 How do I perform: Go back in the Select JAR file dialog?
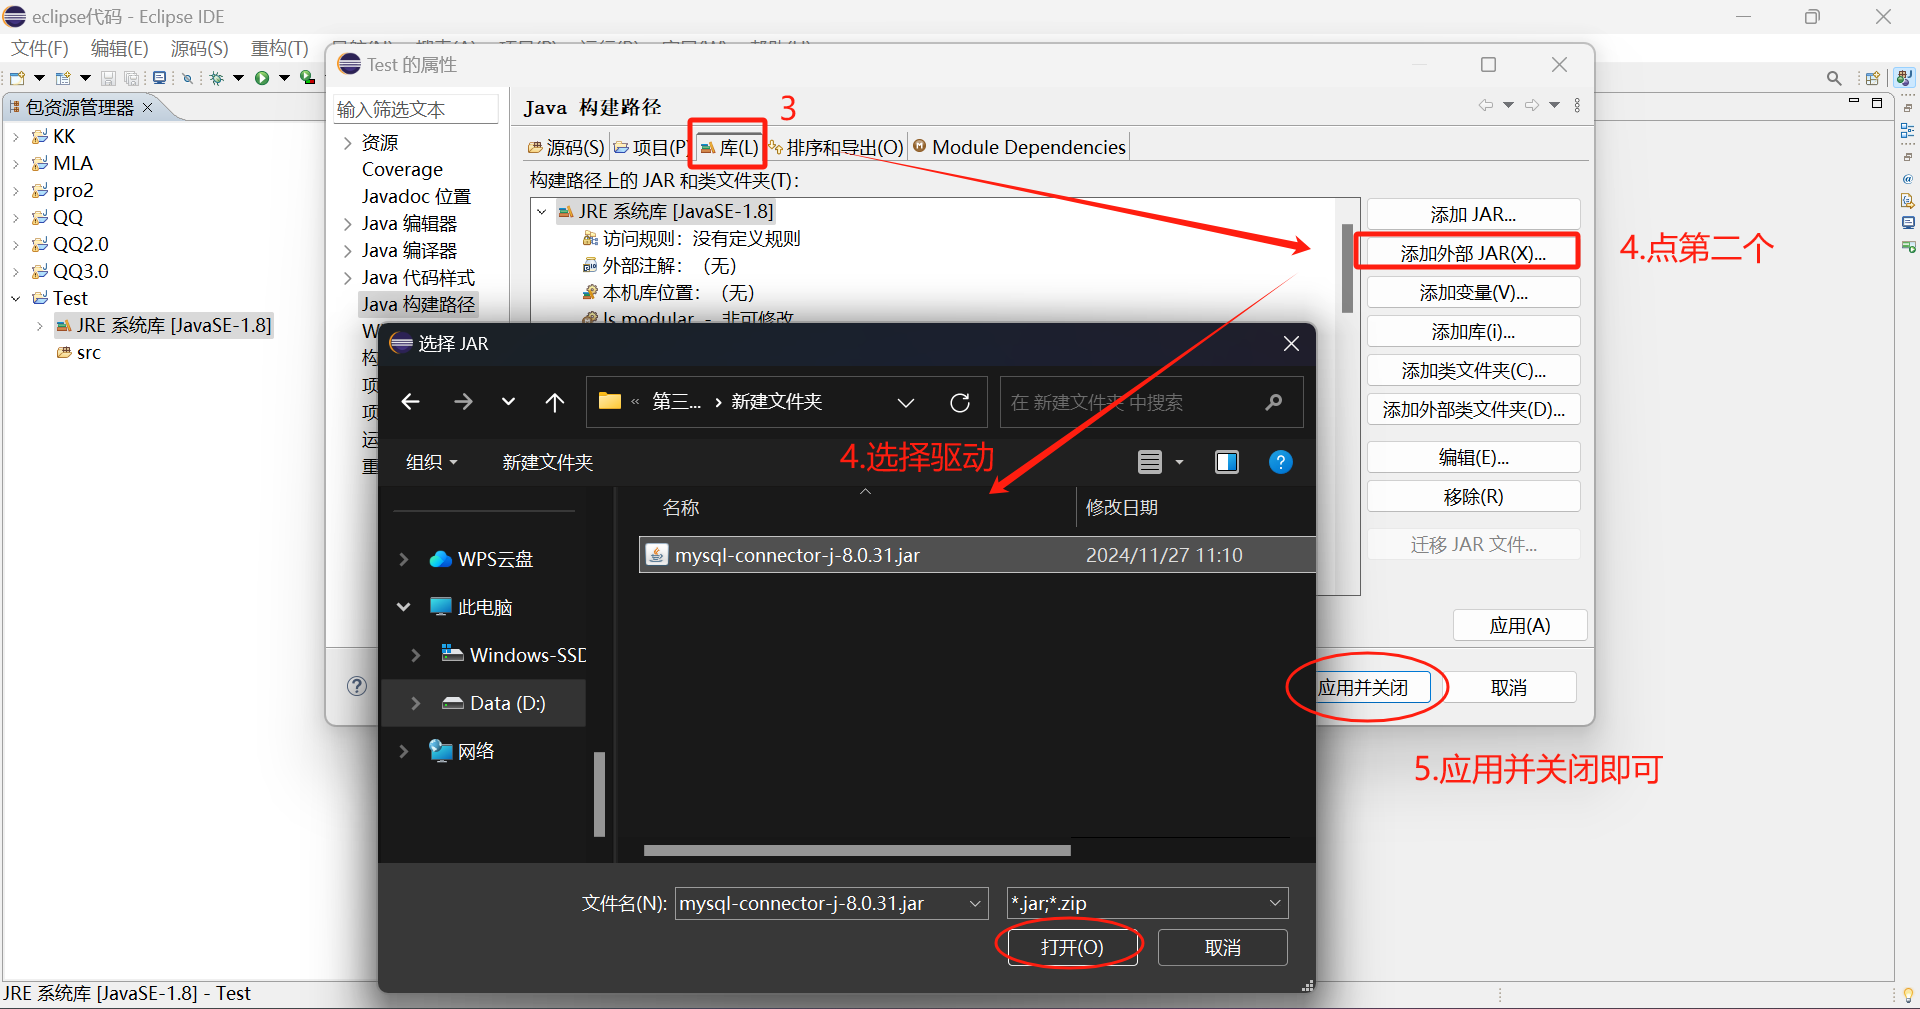[410, 402]
